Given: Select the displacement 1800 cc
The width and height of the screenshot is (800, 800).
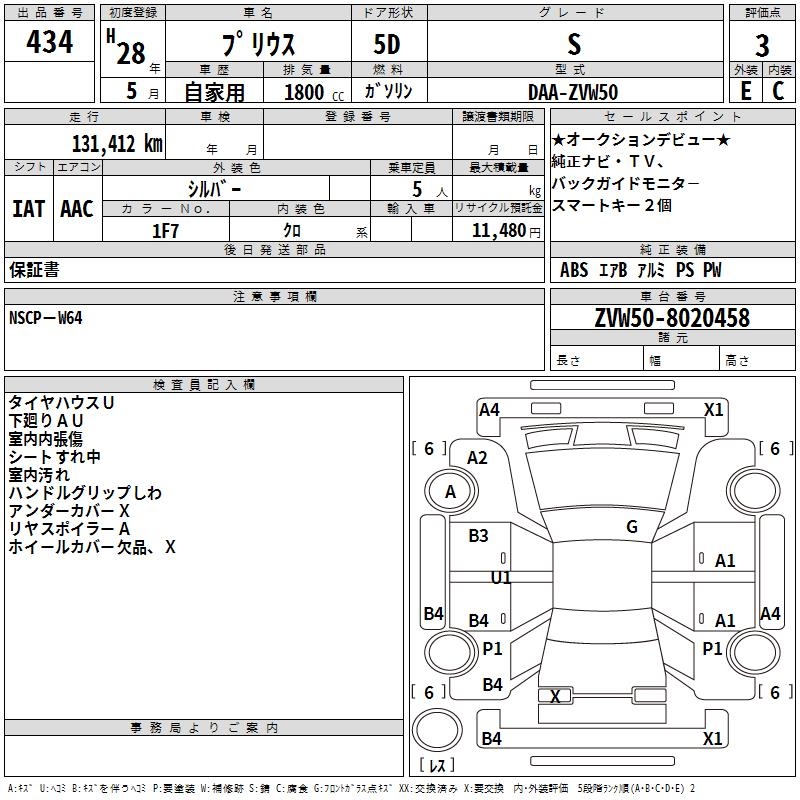Looking at the screenshot, I should click(314, 92).
